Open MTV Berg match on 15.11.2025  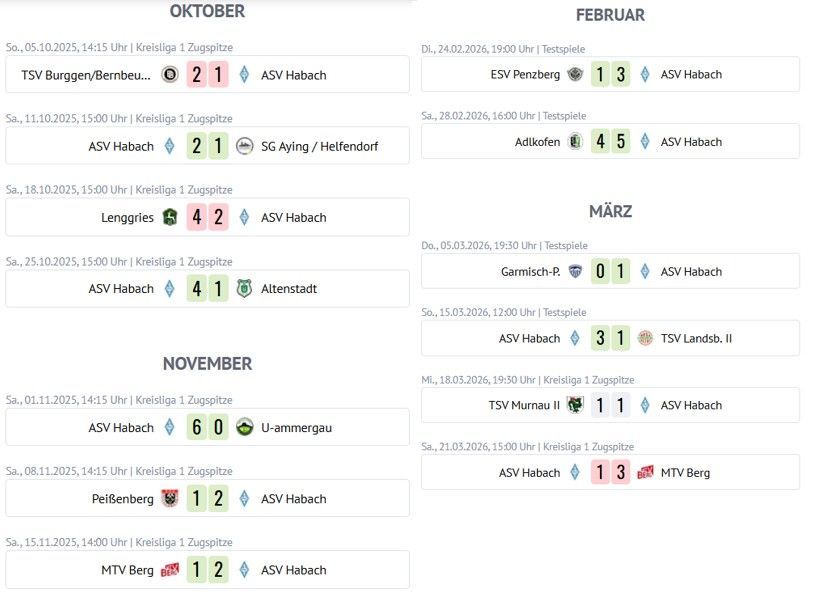[x=207, y=570]
